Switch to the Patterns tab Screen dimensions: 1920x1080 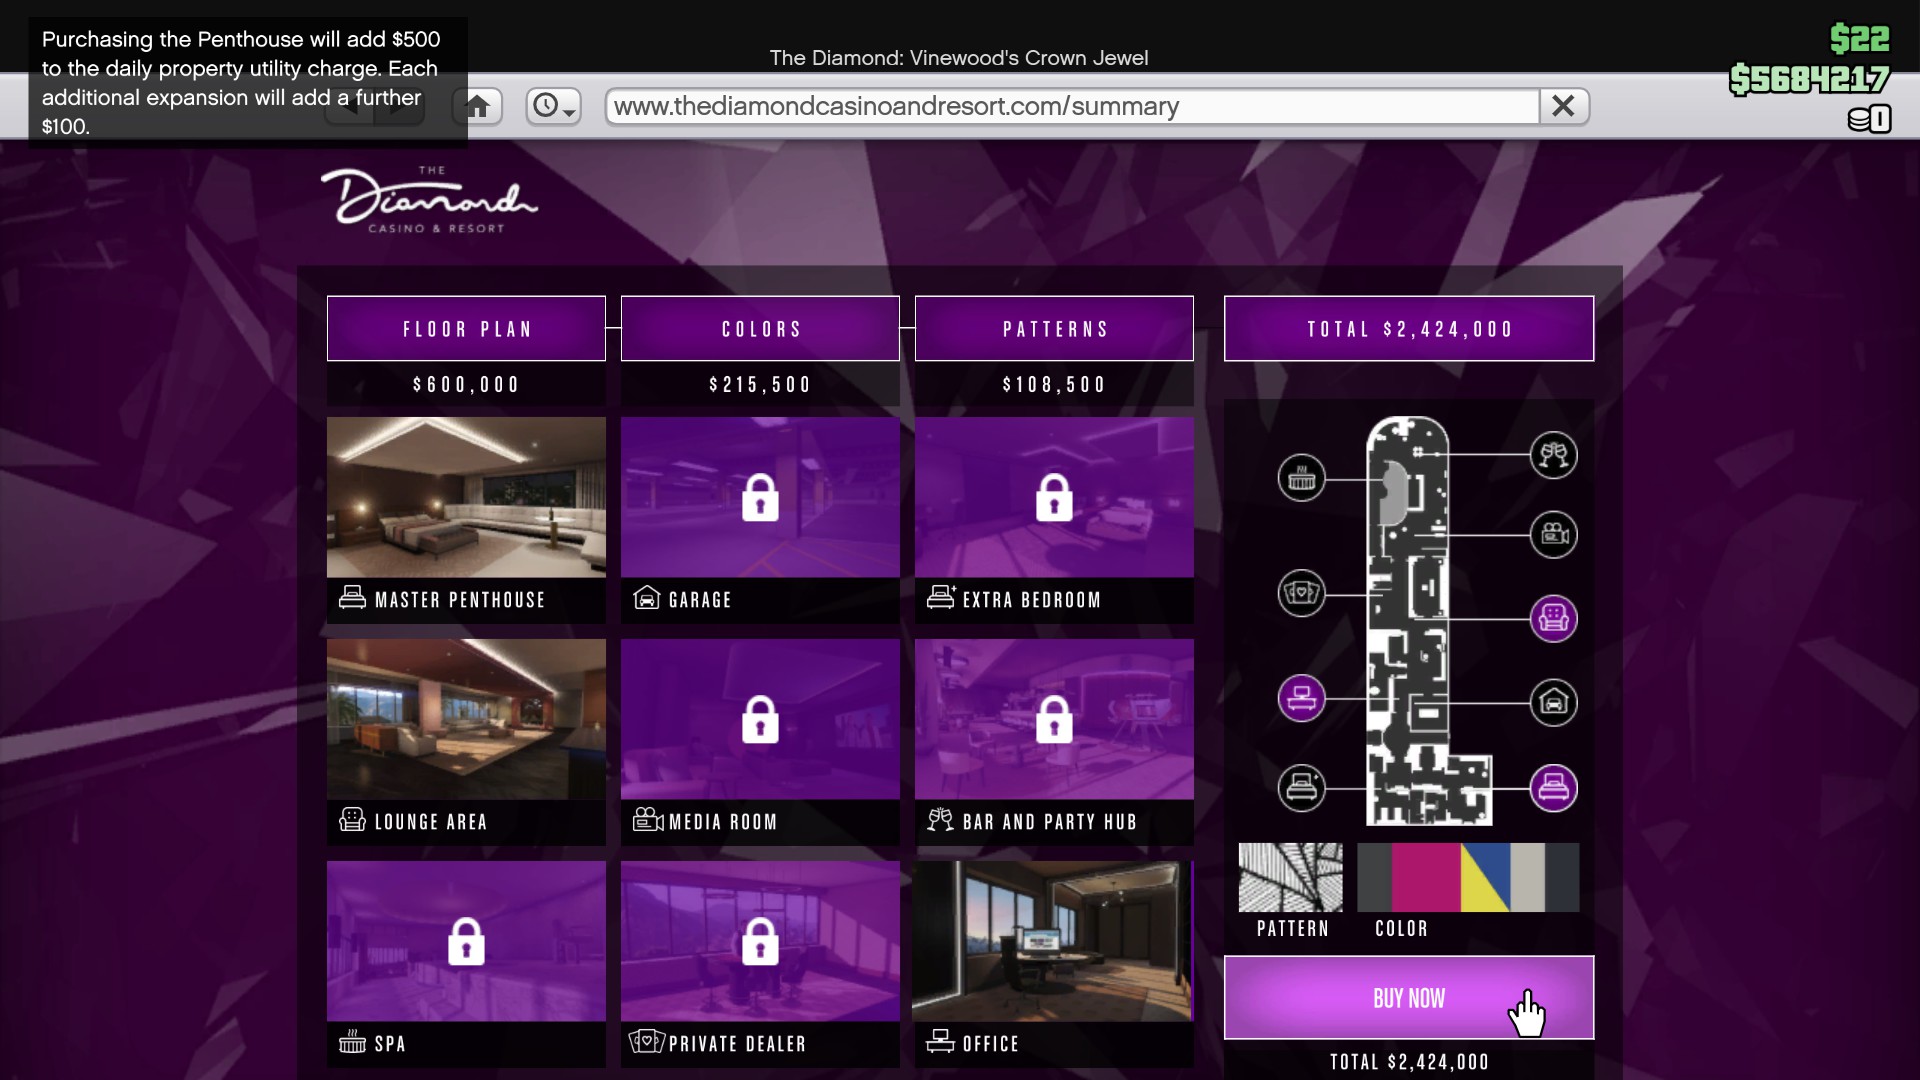tap(1054, 329)
